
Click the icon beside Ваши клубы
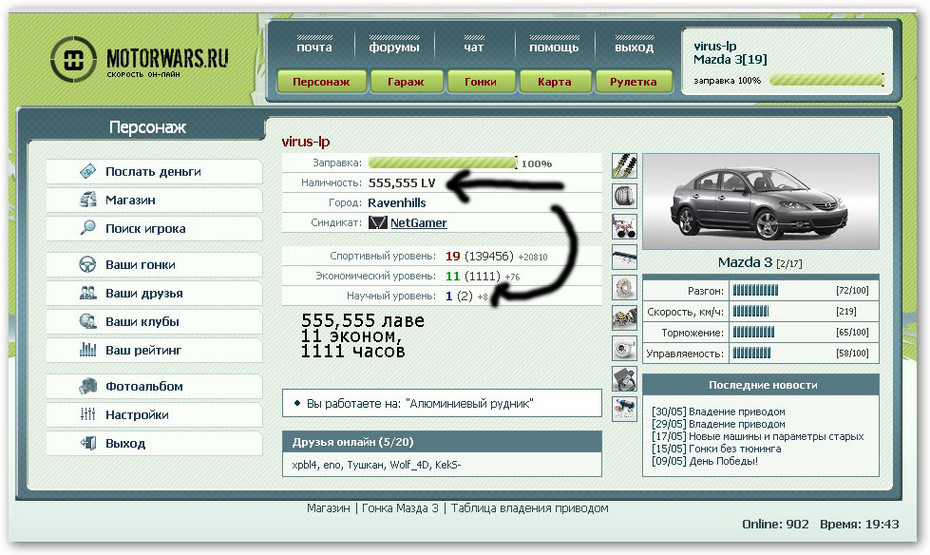tap(88, 321)
